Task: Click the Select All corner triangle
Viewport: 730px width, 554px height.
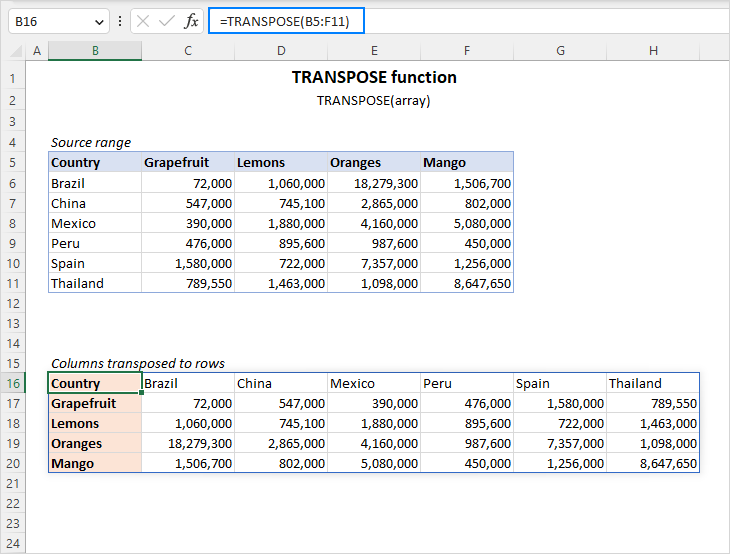Action: pos(14,51)
